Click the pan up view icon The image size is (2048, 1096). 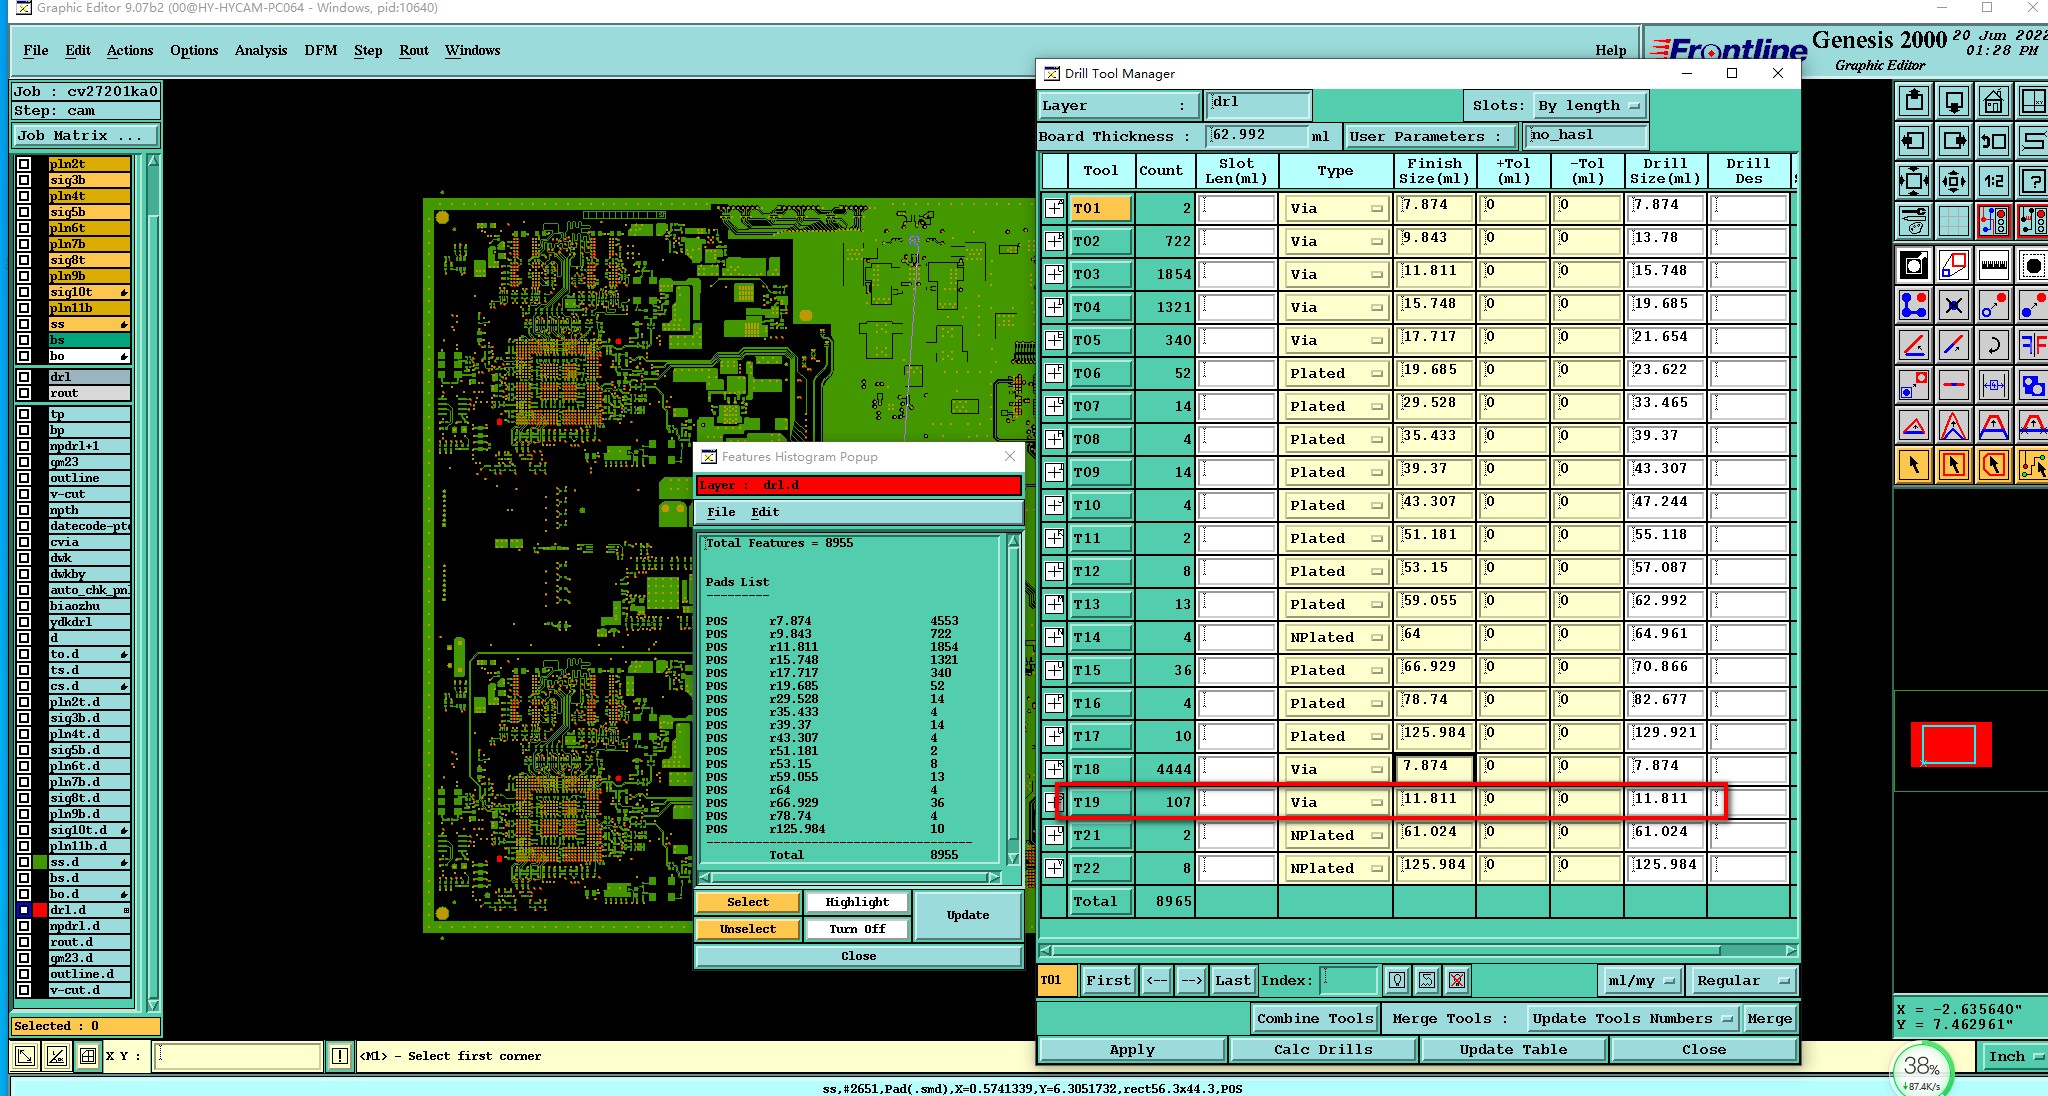coord(1913,101)
